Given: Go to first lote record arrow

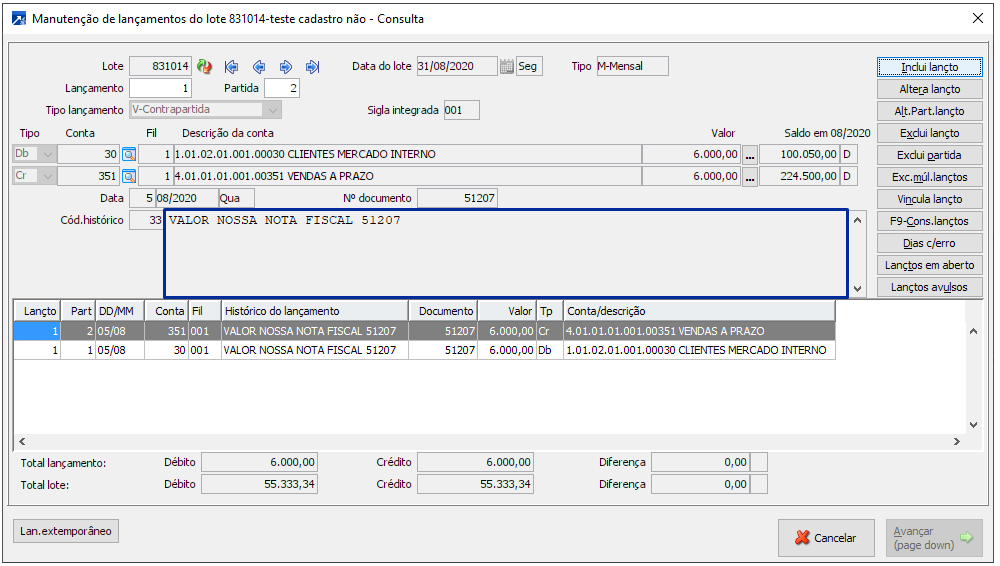Looking at the screenshot, I should (x=232, y=67).
